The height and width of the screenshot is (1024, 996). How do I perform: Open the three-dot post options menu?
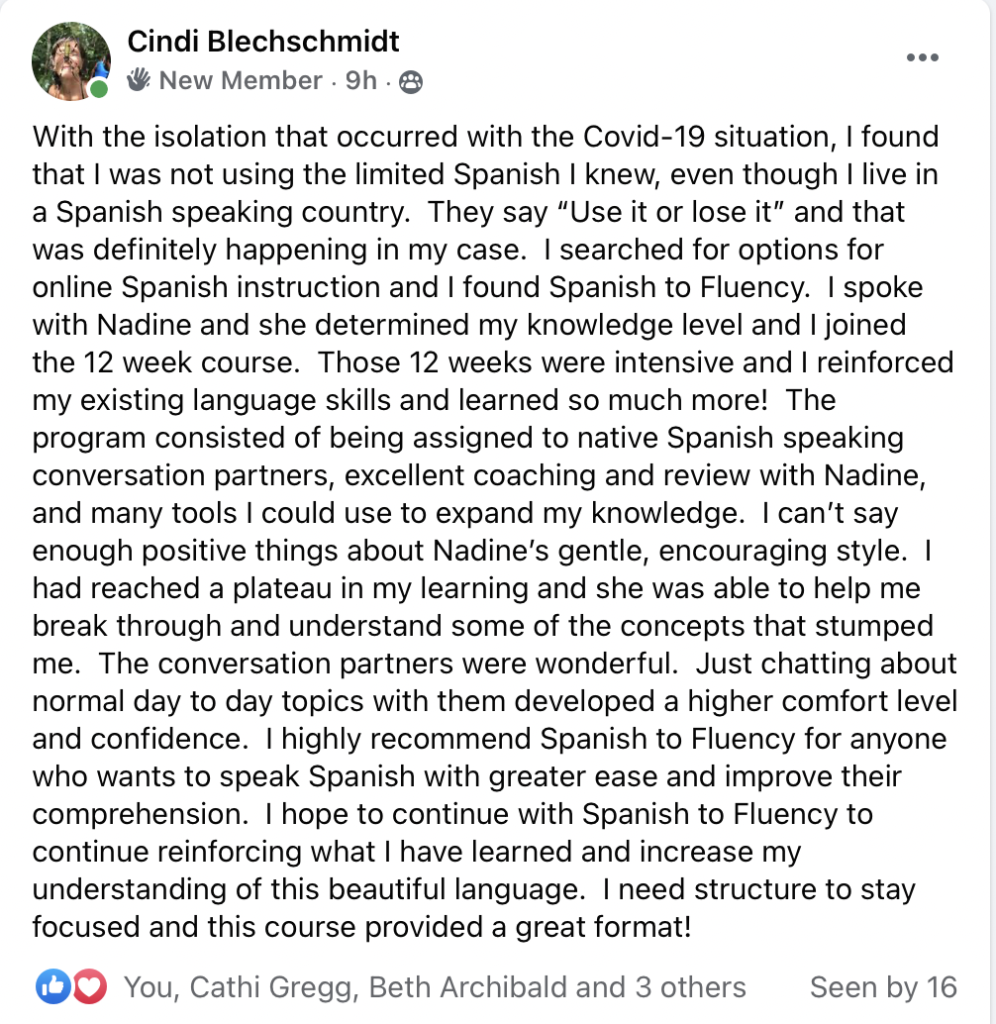pos(922,57)
